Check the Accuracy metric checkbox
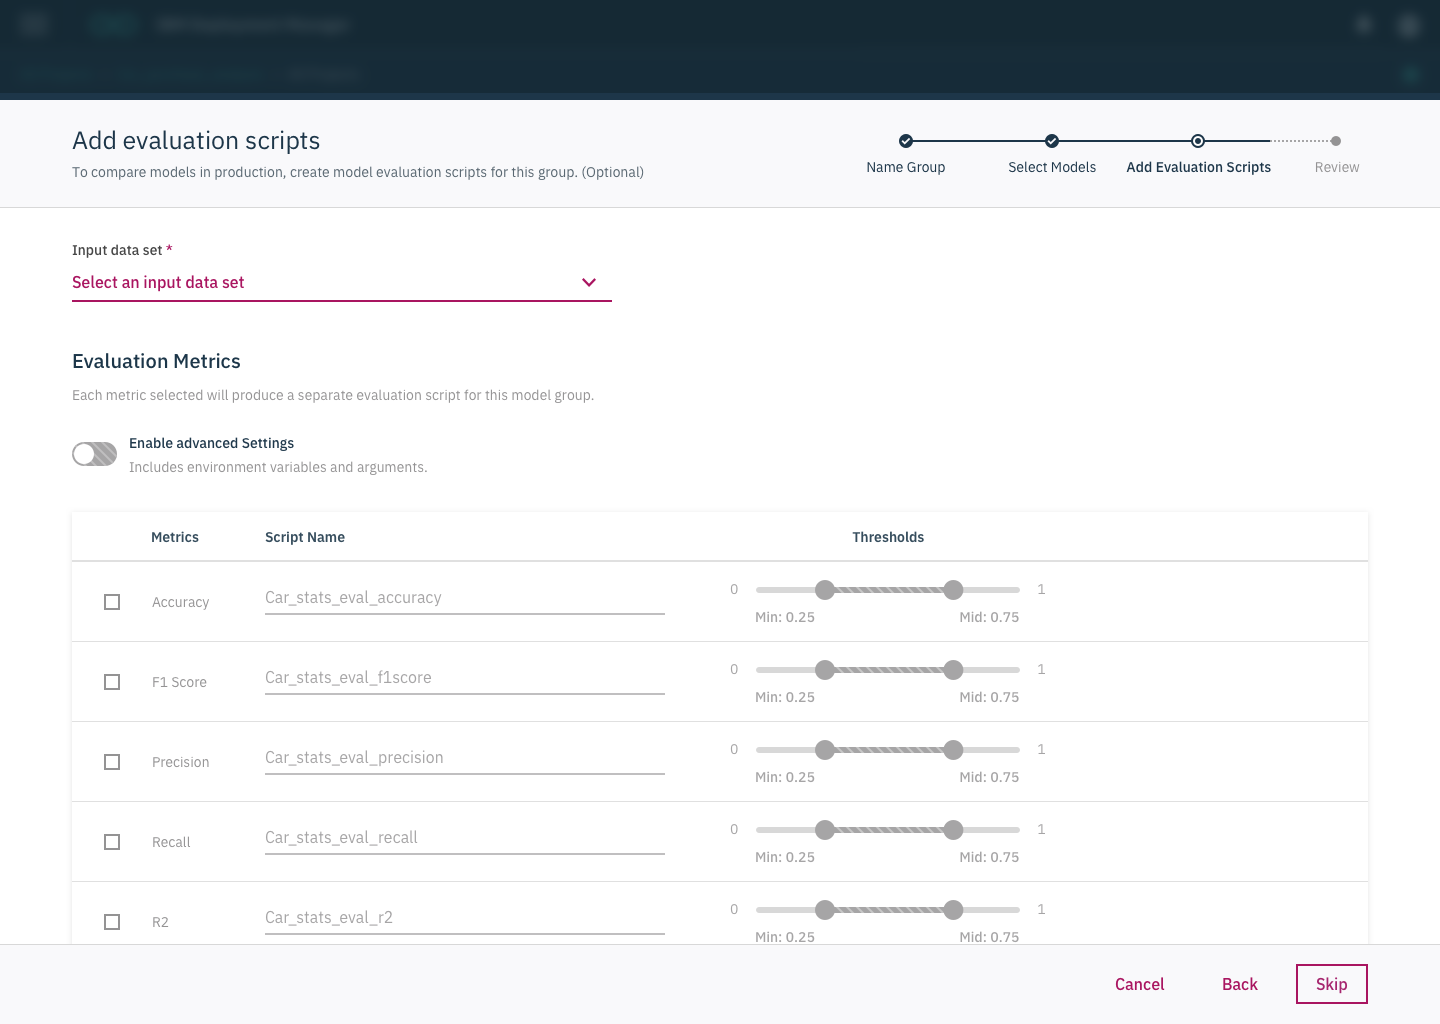Screen dimensions: 1440x1024 [112, 602]
